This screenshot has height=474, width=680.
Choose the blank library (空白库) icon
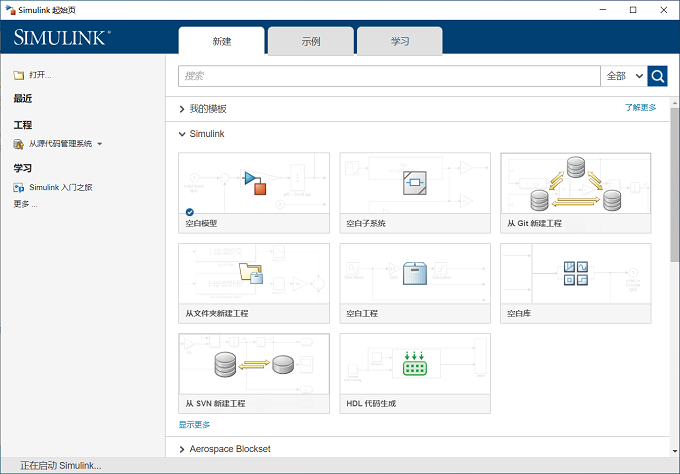click(x=576, y=273)
